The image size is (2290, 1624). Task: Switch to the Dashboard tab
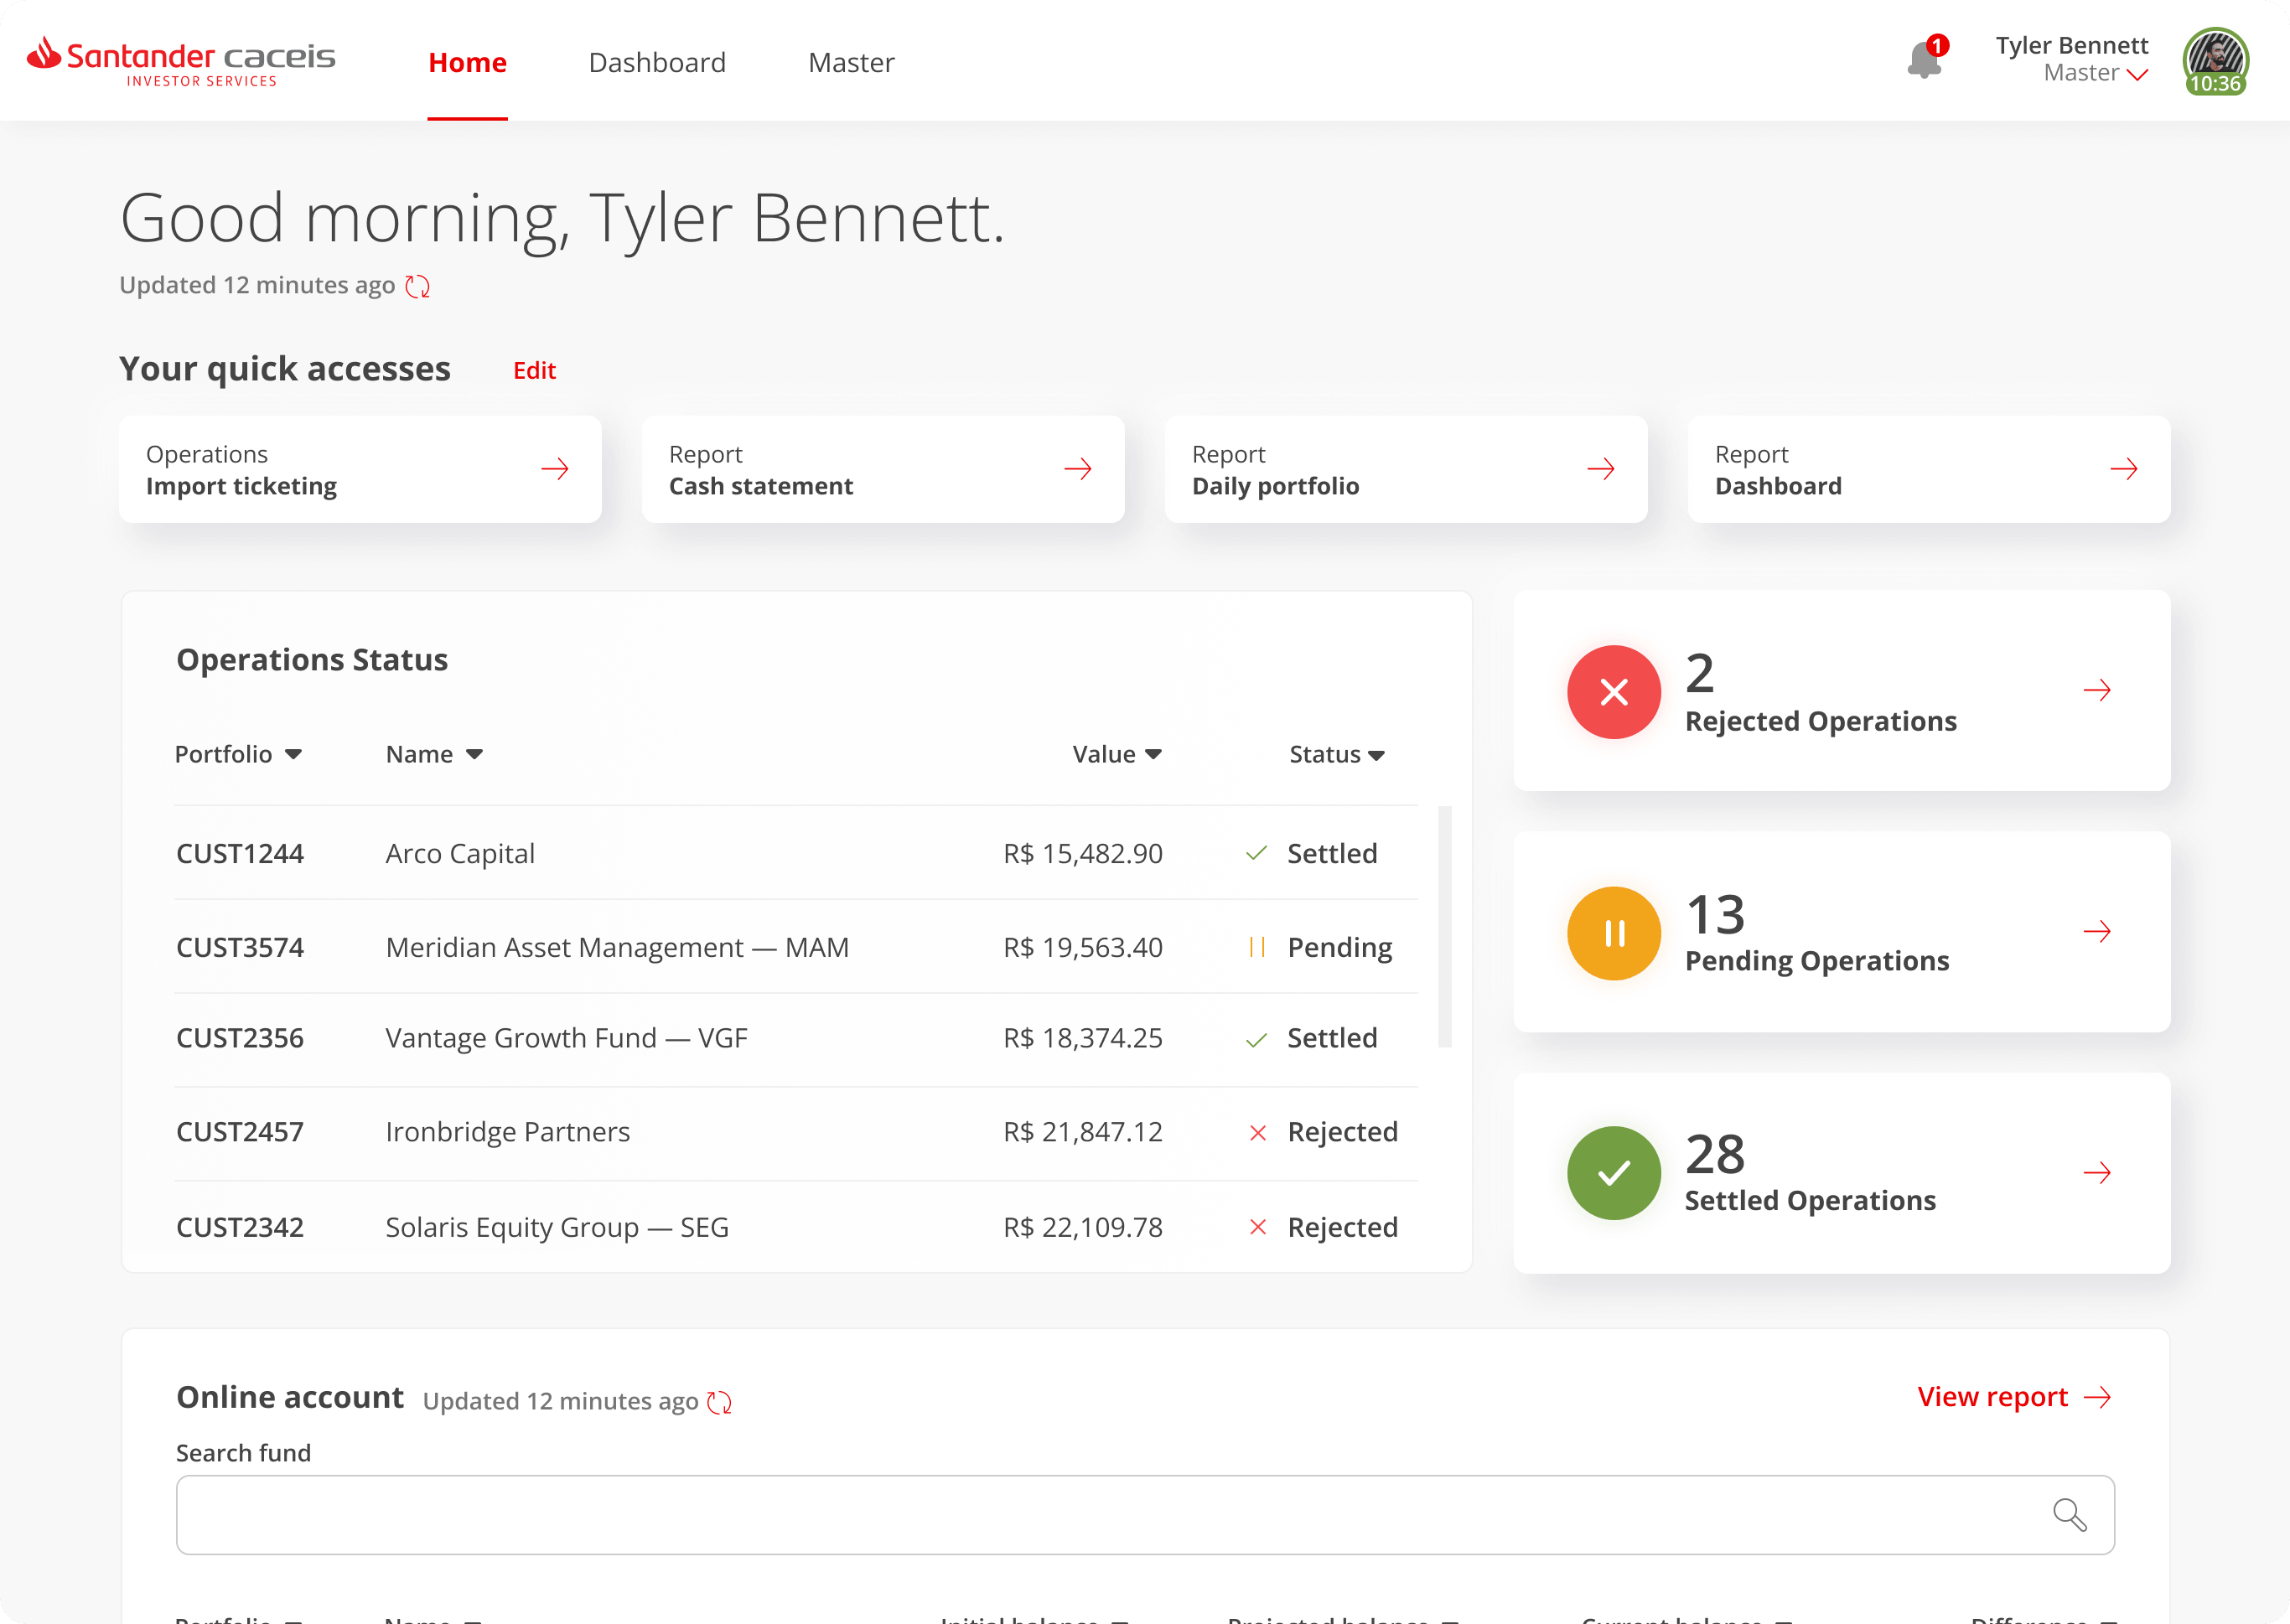[x=657, y=62]
